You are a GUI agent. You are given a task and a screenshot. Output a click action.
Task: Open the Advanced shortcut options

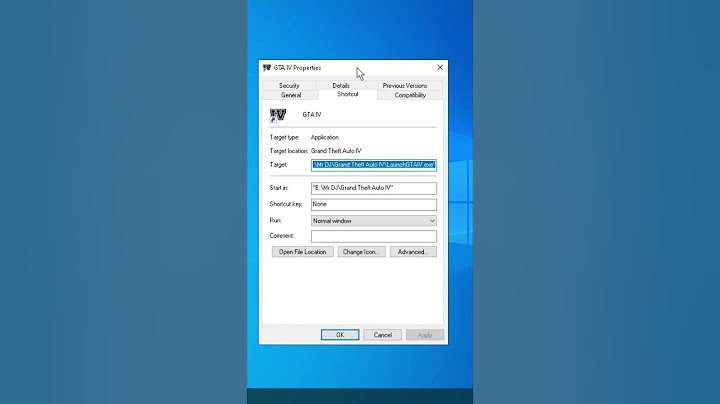(413, 252)
